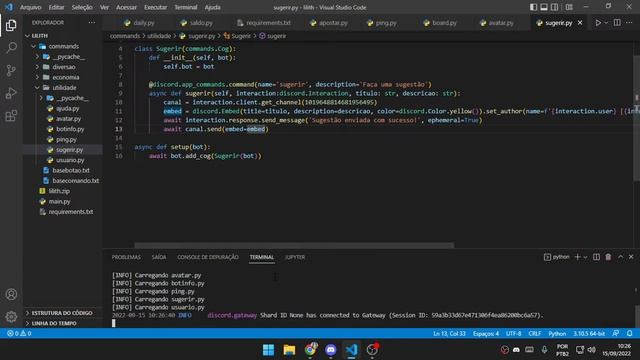Open the Arquivo menu
The width and height of the screenshot is (640, 360).
pyautogui.click(x=30, y=7)
